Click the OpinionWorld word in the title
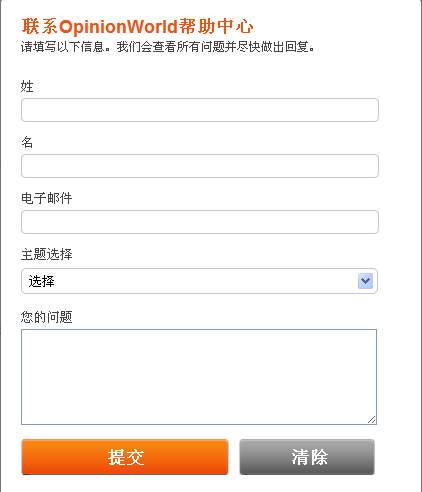Viewport: 422px width, 492px height. (118, 27)
